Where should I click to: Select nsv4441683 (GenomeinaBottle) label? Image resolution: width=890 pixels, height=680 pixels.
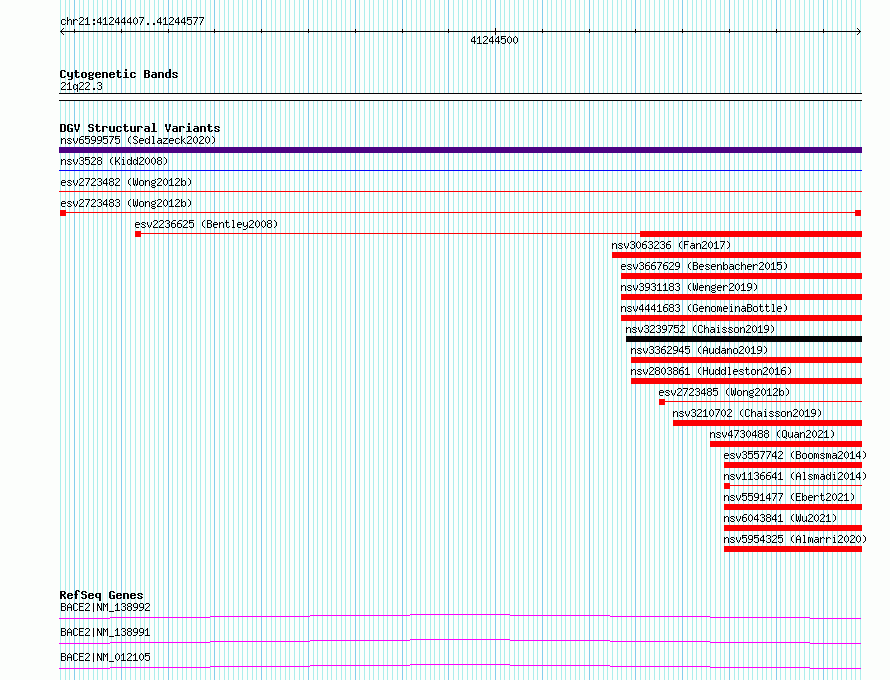[x=704, y=308]
